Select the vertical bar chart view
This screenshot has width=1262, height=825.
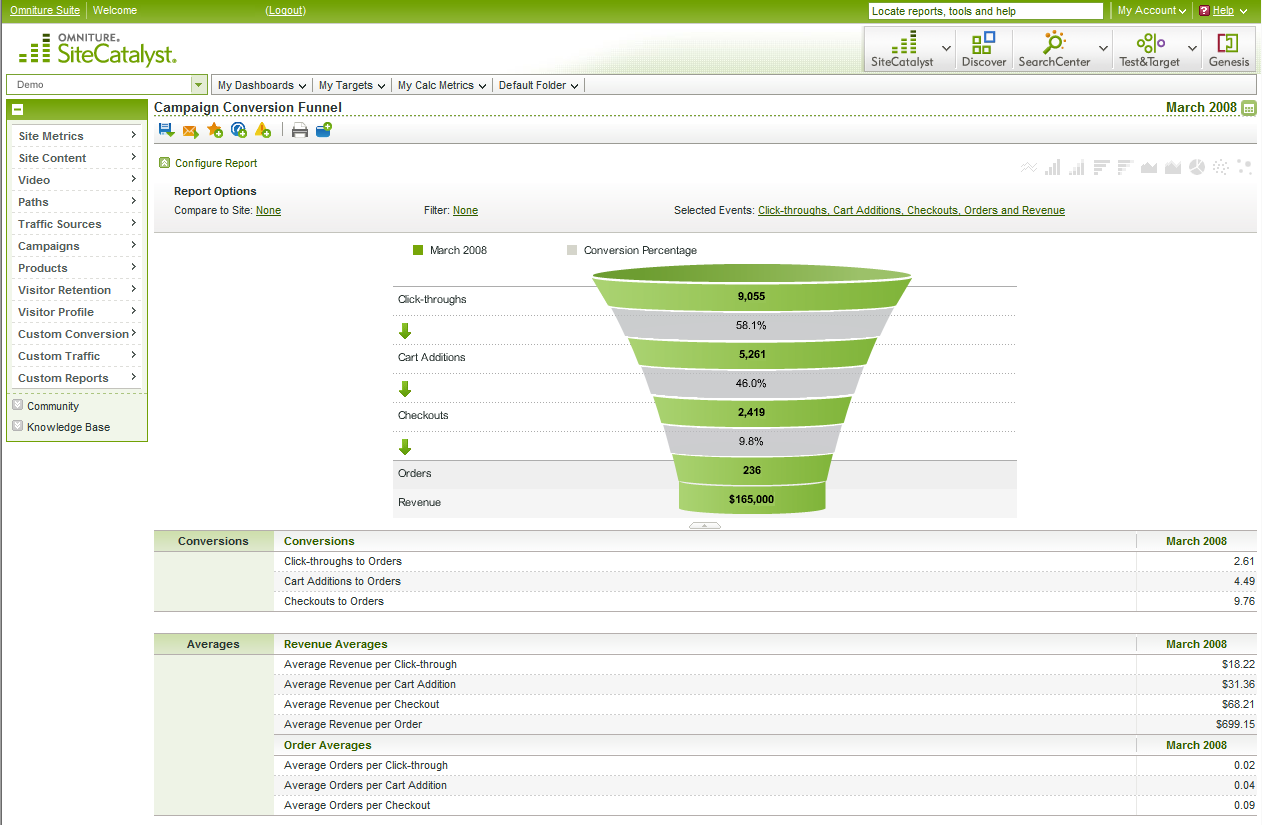(x=1052, y=167)
